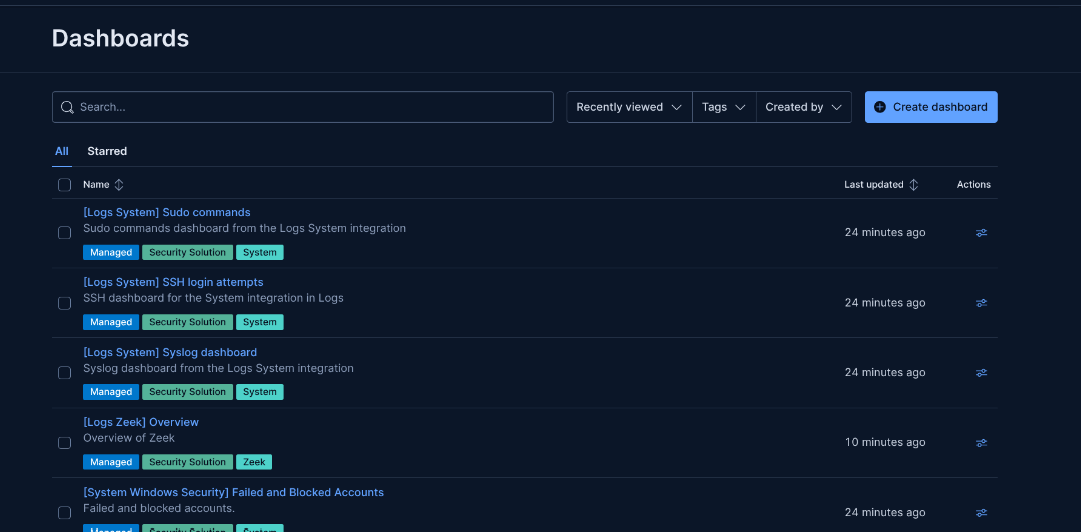Image resolution: width=1081 pixels, height=532 pixels.
Task: Open Failed and Blocked Accounts dashboard
Action: [x=234, y=492]
